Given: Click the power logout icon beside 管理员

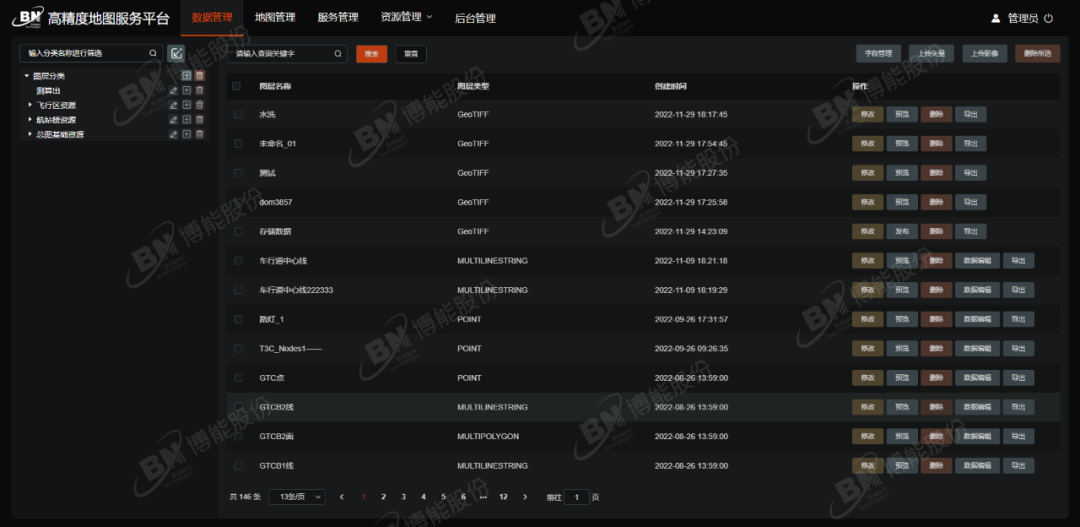Looking at the screenshot, I should tap(1048, 18).
